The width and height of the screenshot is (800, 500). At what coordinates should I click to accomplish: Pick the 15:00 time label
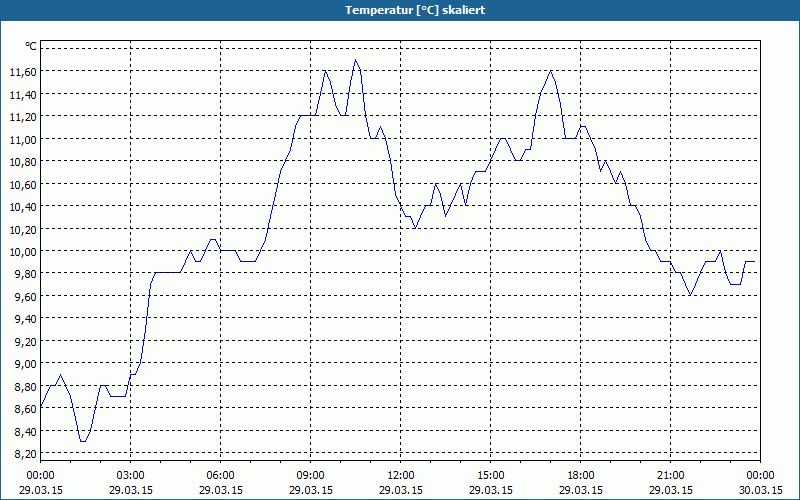[x=491, y=476]
